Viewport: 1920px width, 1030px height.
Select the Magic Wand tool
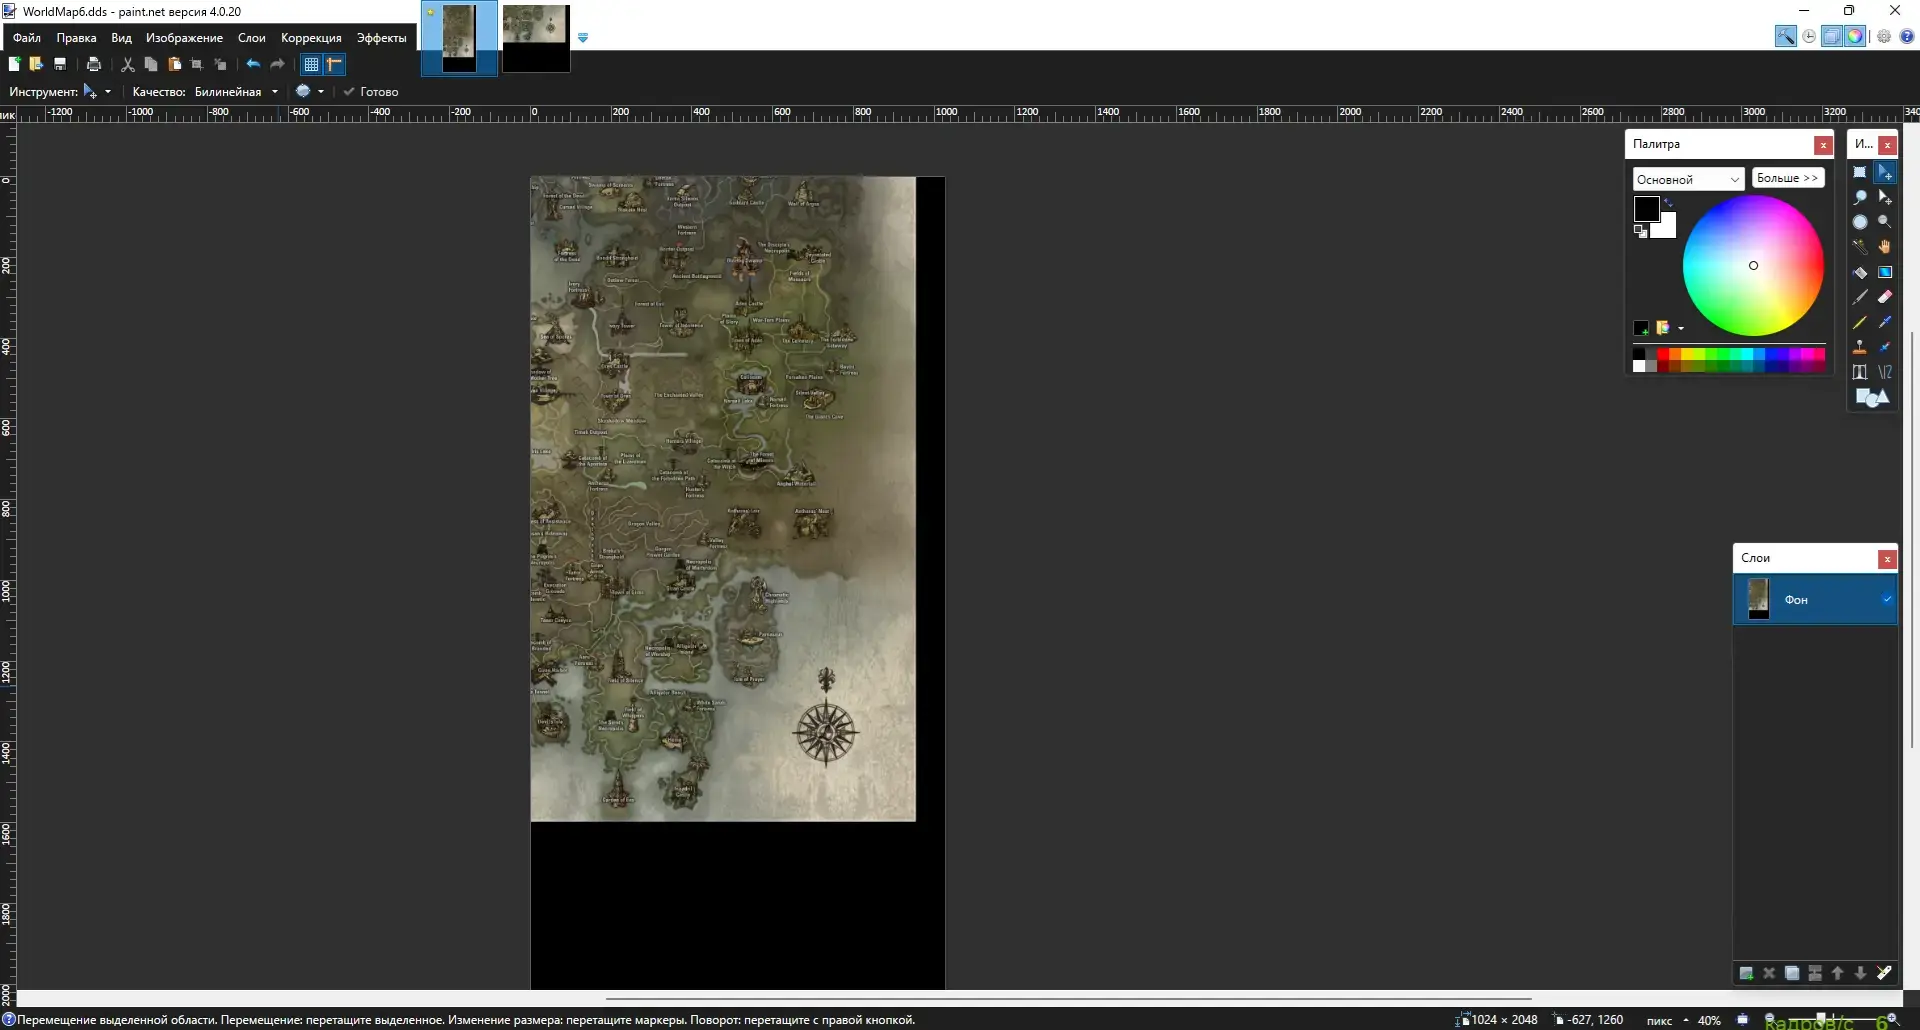click(1860, 247)
